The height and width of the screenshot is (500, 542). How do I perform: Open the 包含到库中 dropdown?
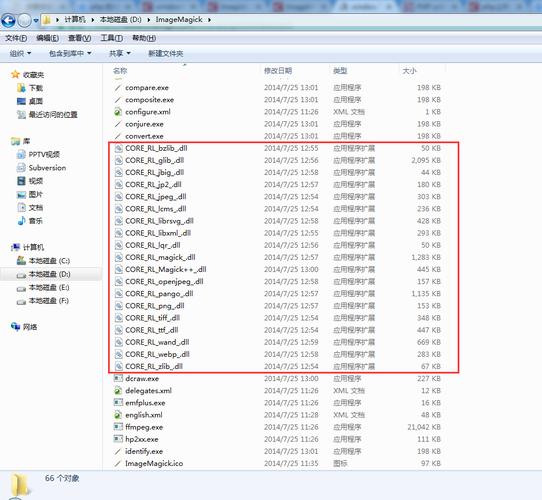70,54
